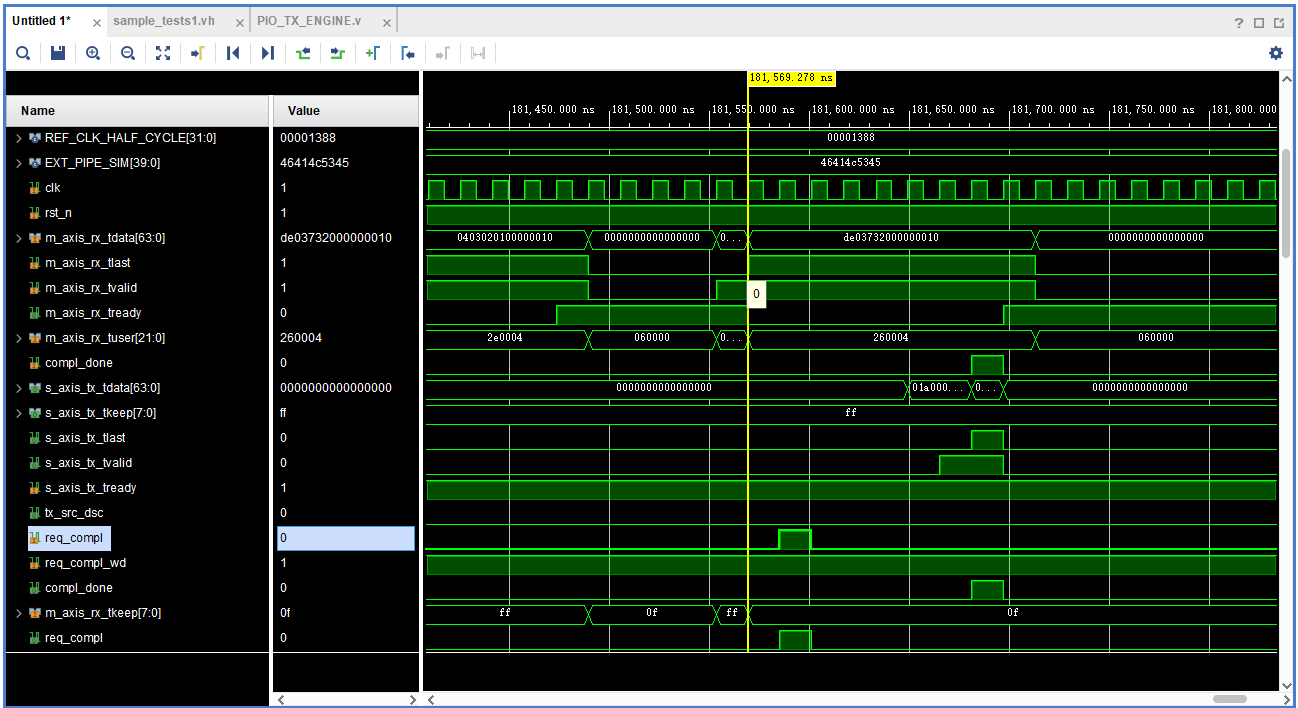Expand EXT_PIPE_SIM[39:0] bus

18,163
